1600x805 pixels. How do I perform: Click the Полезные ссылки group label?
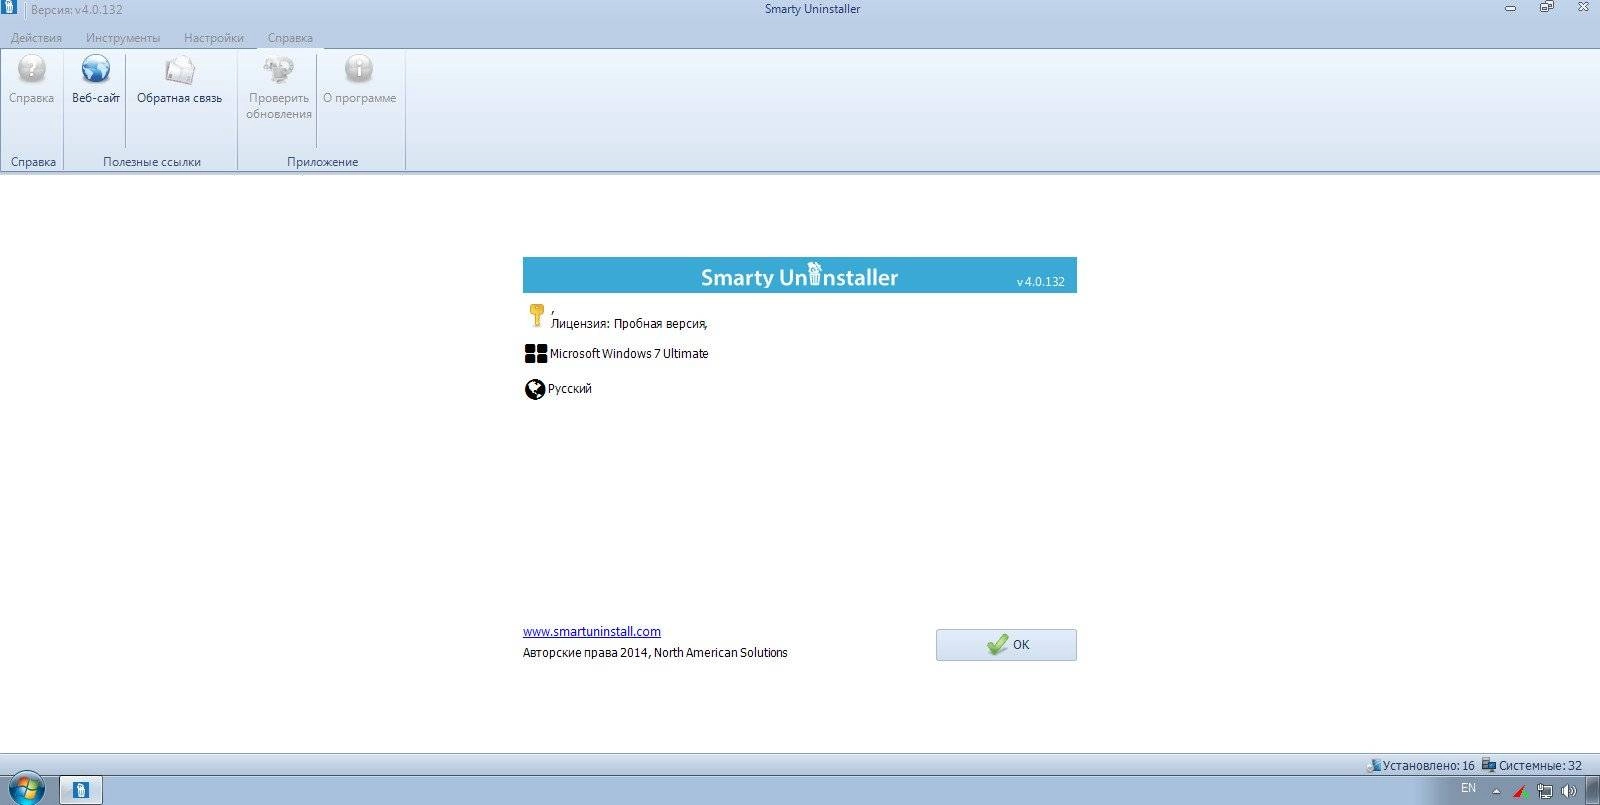click(152, 162)
